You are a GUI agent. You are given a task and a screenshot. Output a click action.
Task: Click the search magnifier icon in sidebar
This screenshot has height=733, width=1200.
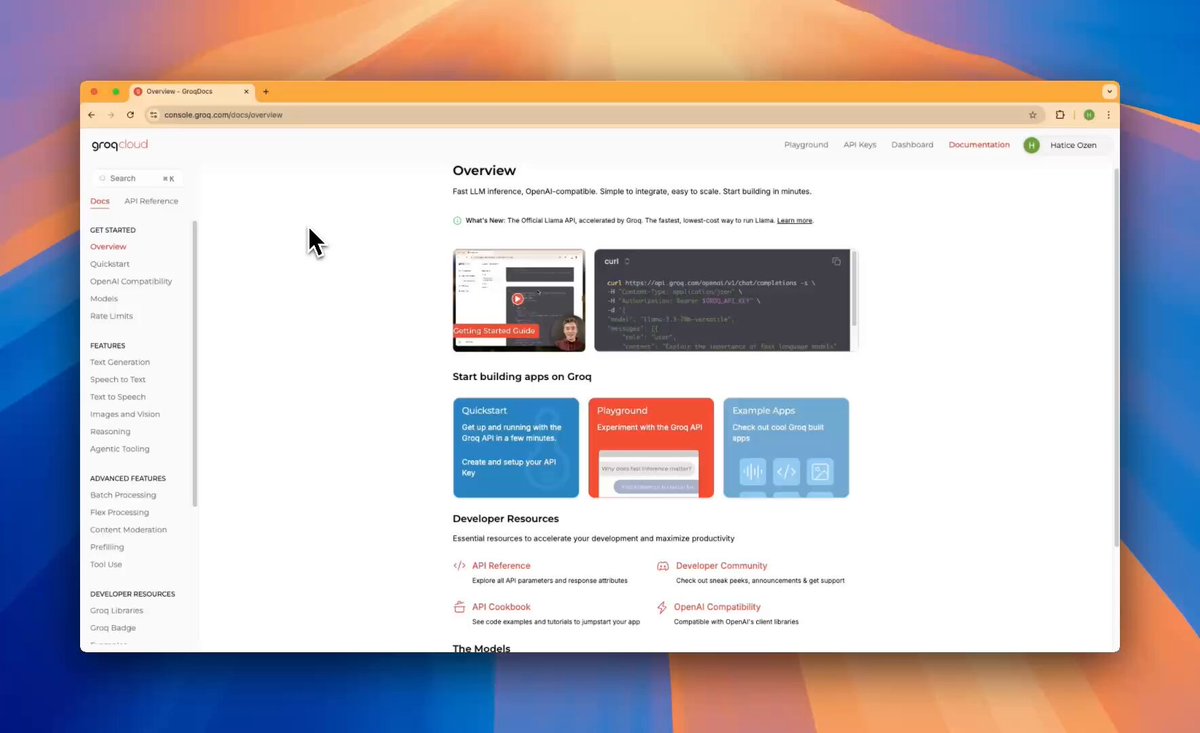[x=102, y=178]
